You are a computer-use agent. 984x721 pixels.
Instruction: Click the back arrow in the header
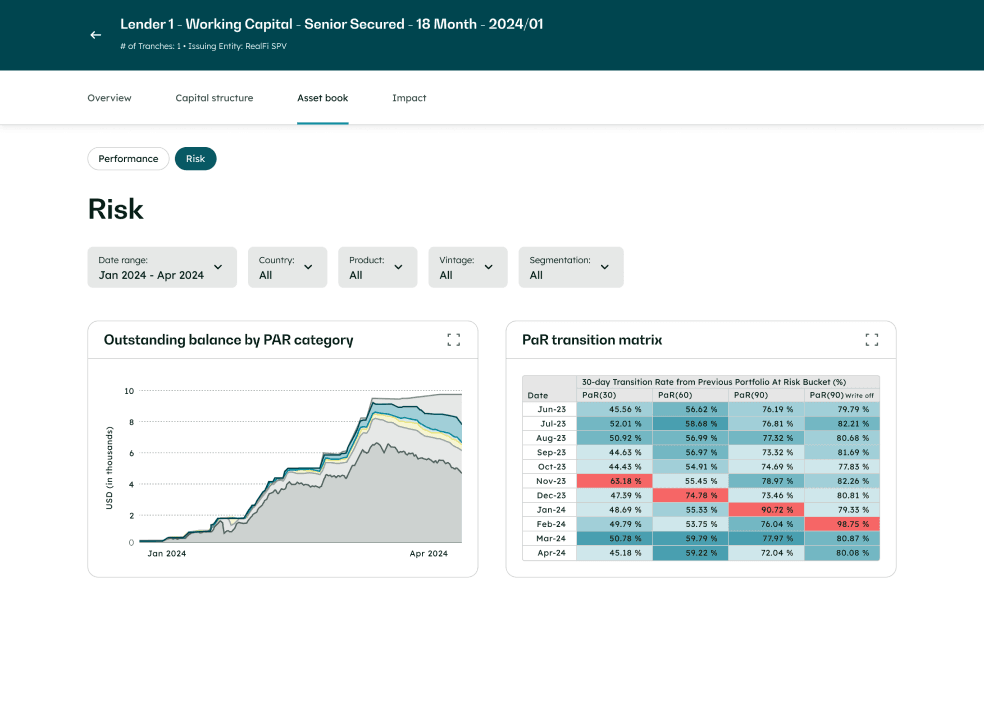(95, 34)
